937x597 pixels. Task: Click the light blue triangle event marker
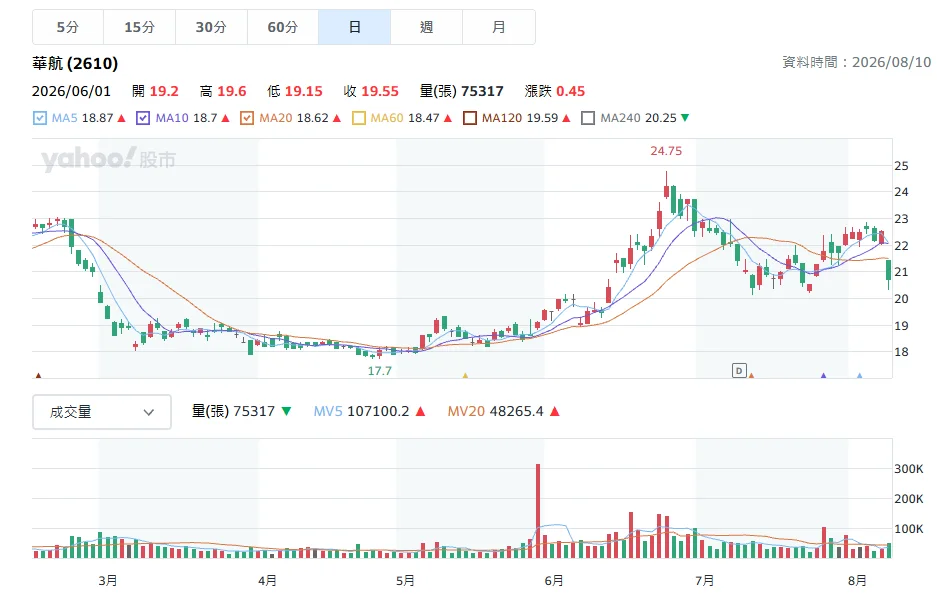[x=860, y=375]
